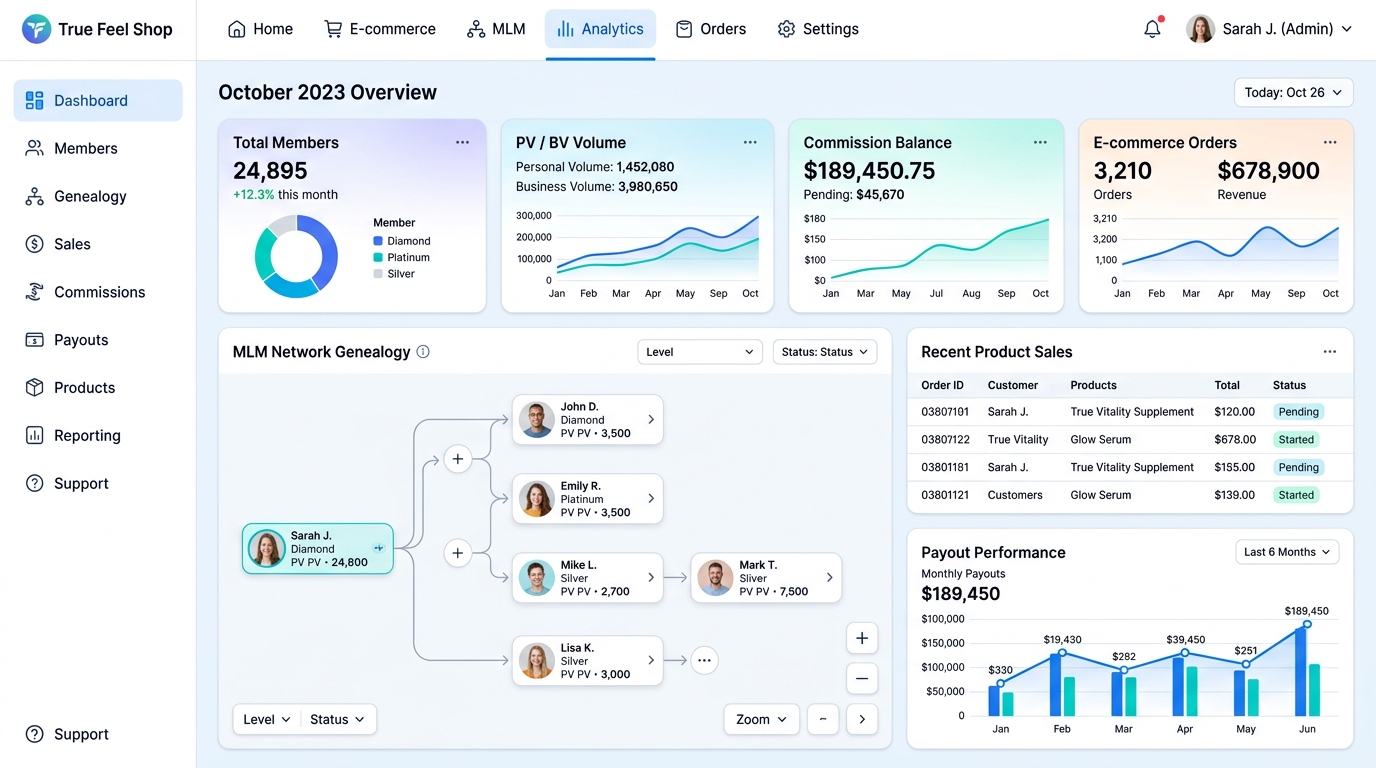
Task: Click the True Feel Shop logo icon
Action: [x=36, y=29]
